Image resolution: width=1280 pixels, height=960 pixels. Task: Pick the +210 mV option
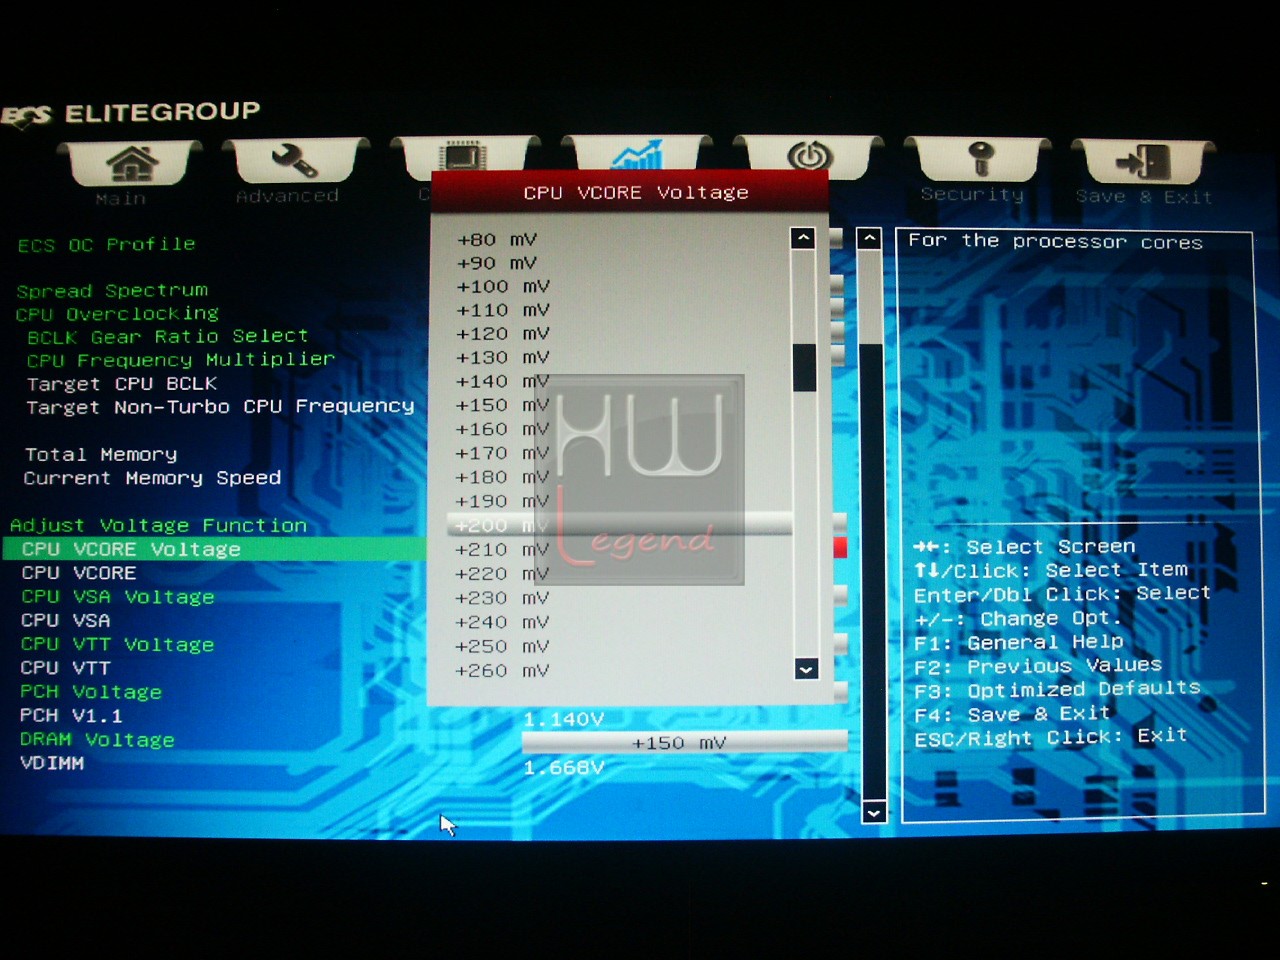click(502, 549)
